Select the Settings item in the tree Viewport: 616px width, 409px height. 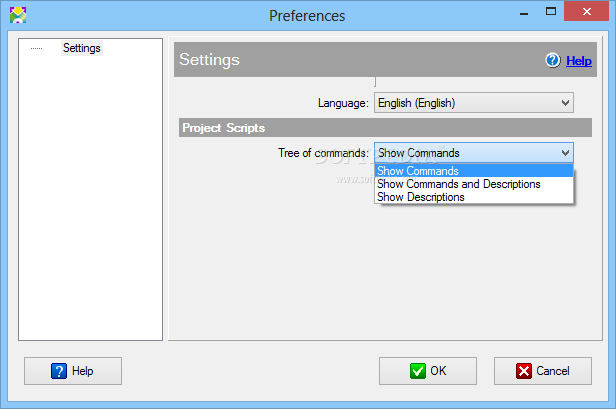81,48
